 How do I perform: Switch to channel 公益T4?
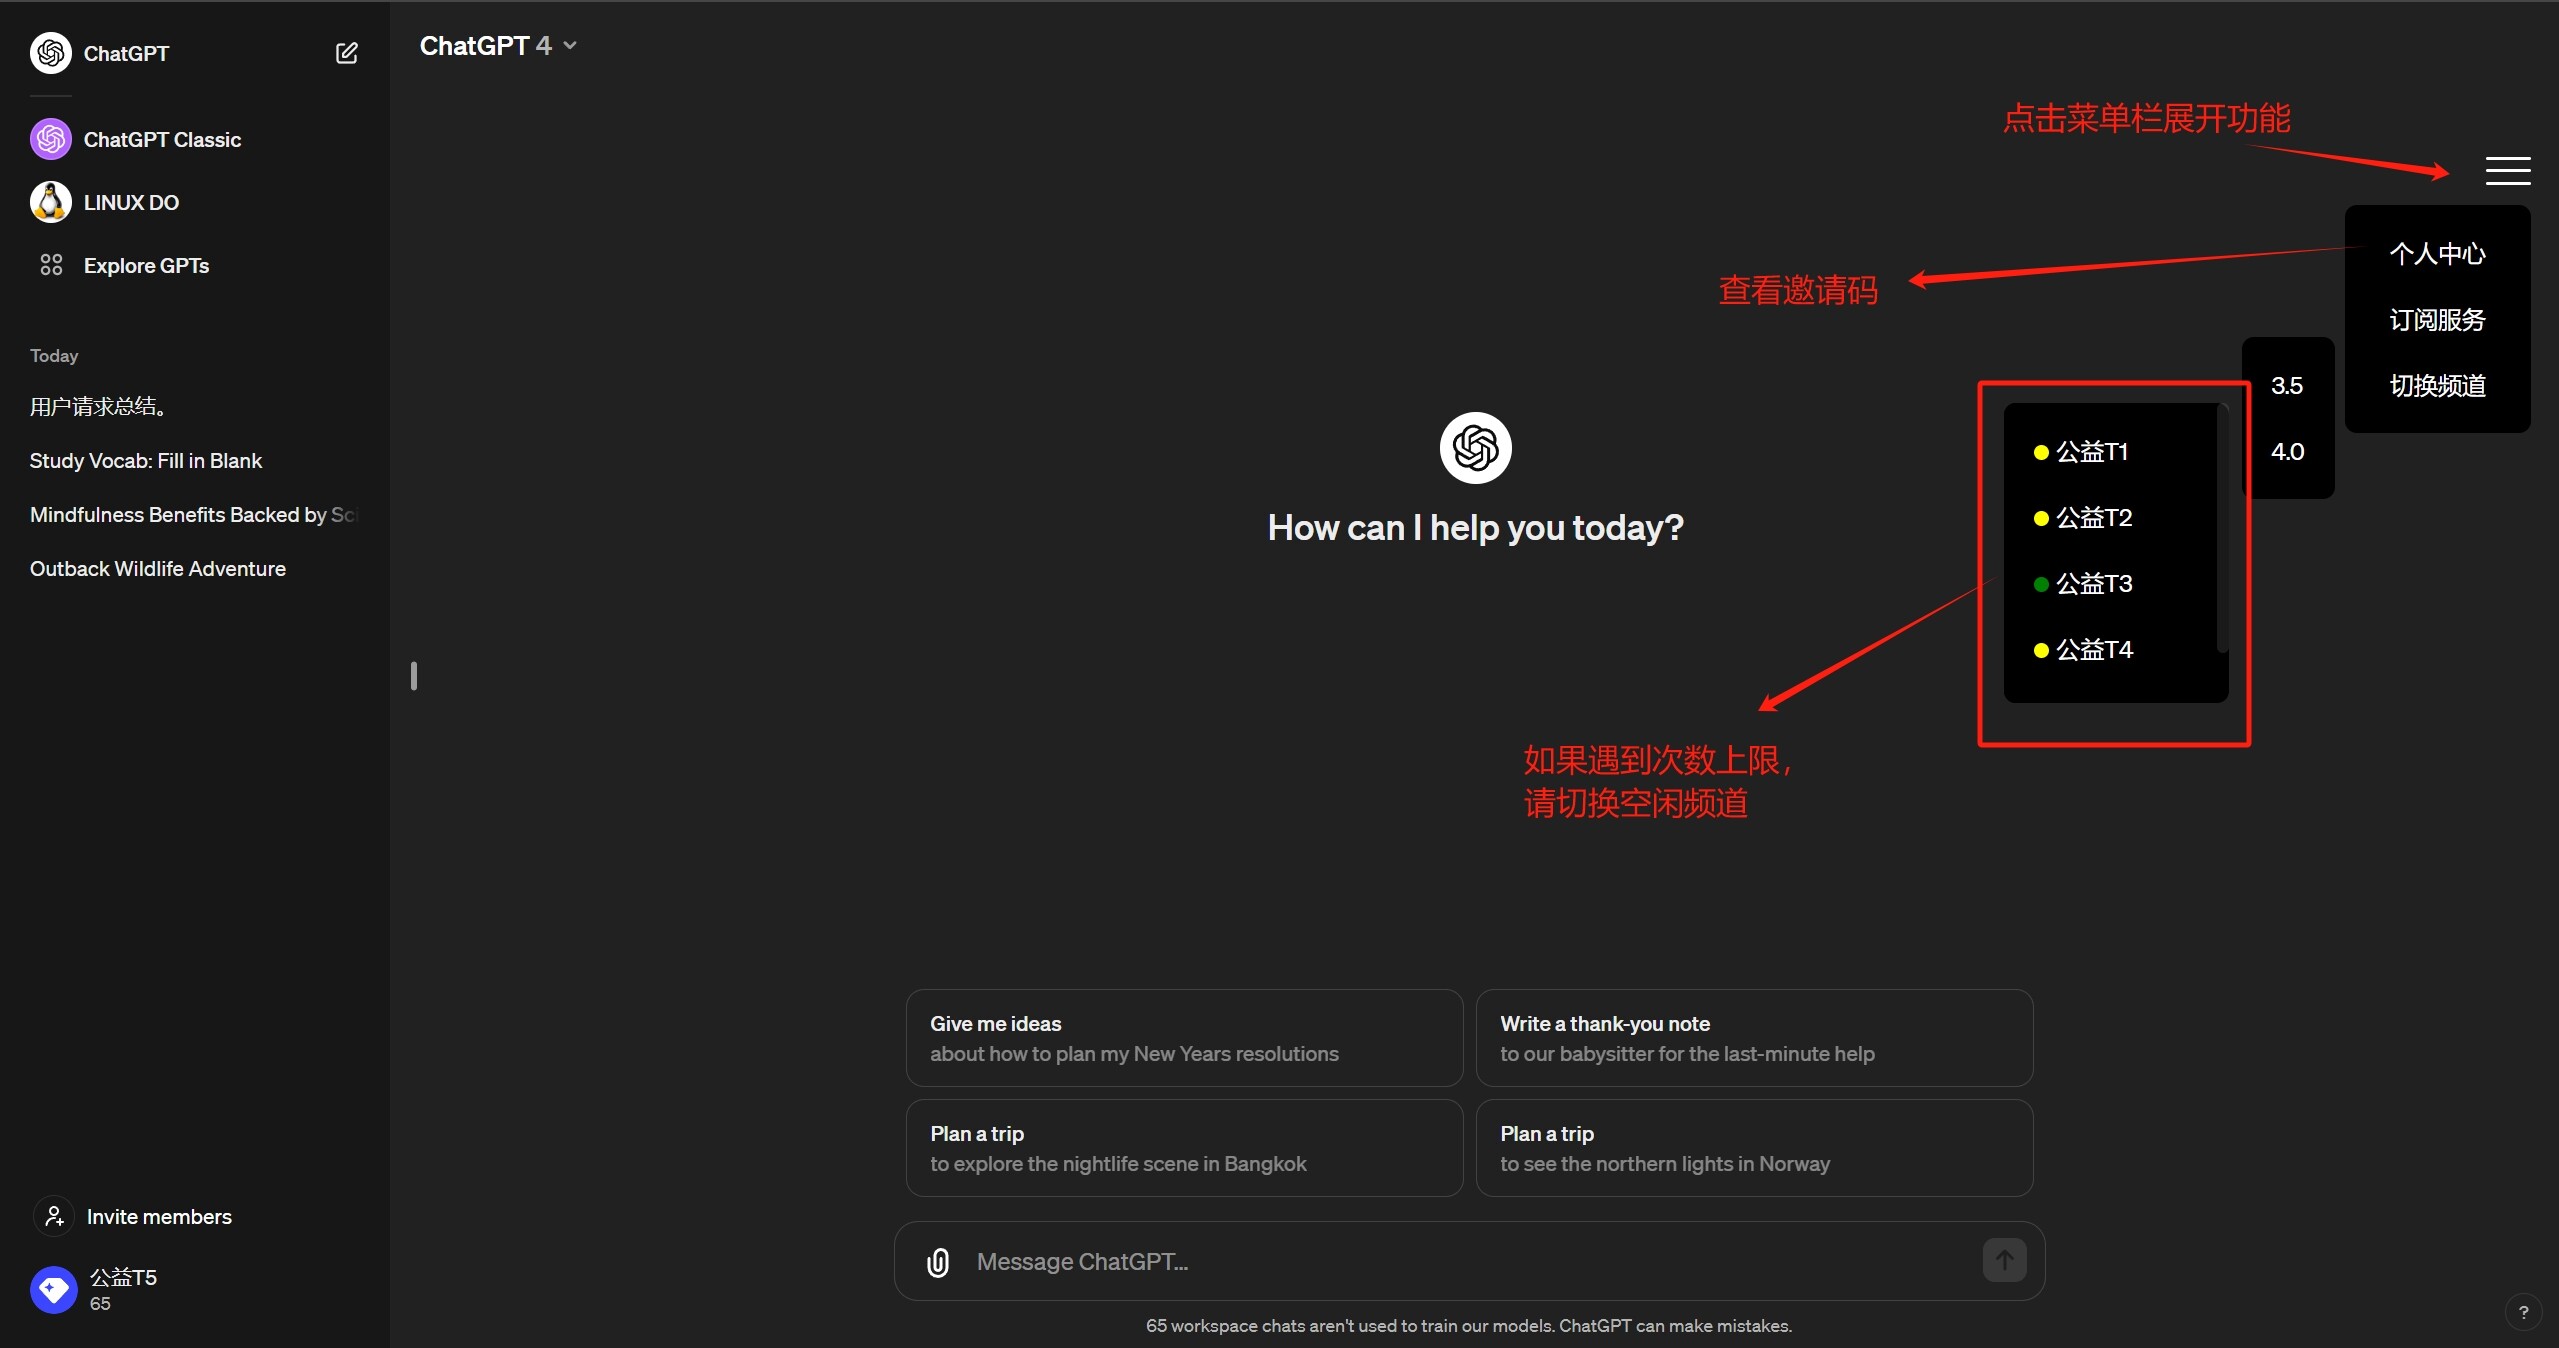tap(2083, 650)
